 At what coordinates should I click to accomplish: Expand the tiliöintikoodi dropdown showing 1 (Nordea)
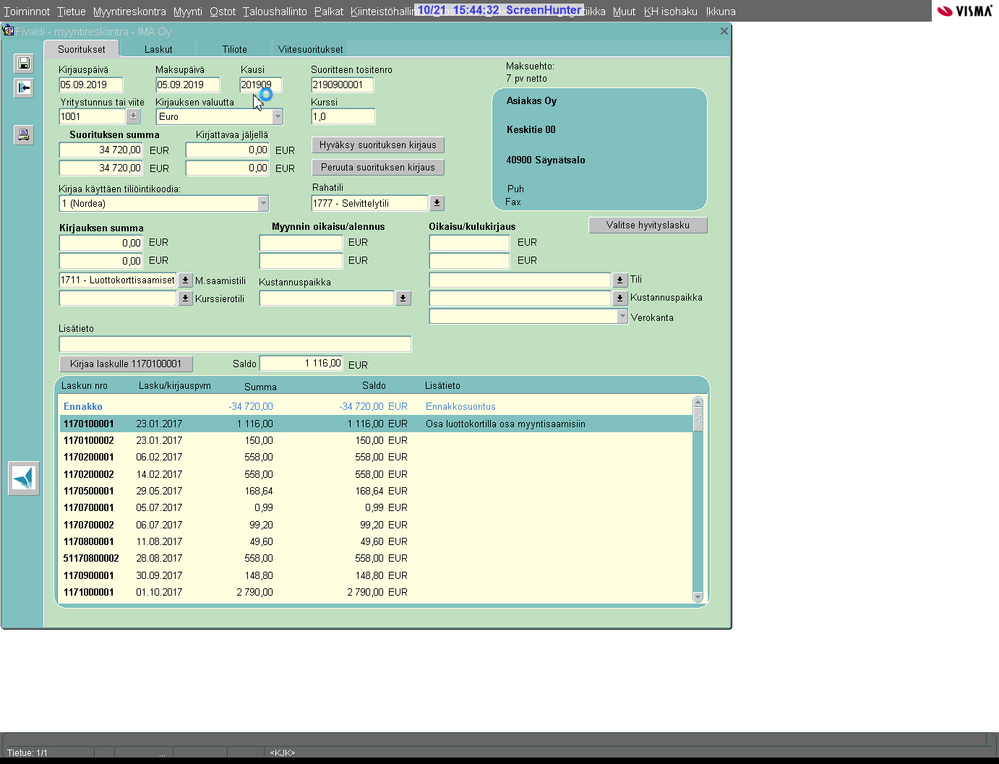pyautogui.click(x=263, y=203)
